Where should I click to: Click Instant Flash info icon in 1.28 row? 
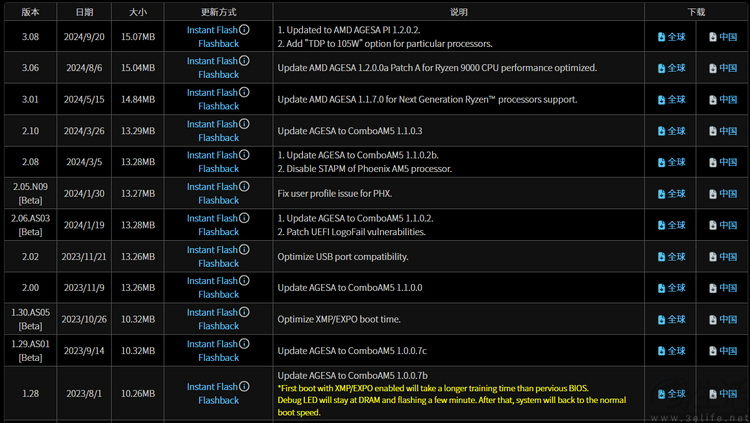point(244,386)
